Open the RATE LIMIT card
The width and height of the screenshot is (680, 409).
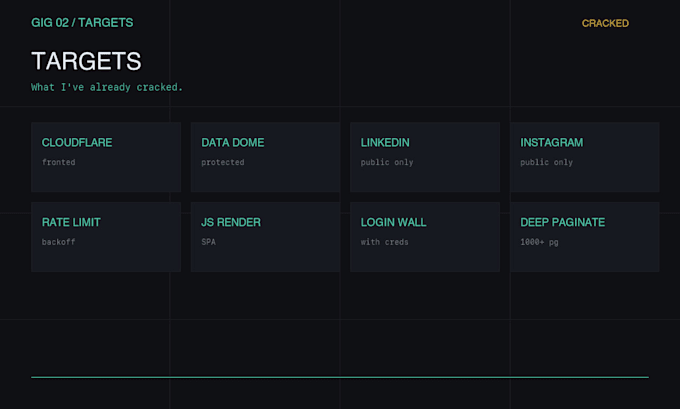point(106,237)
